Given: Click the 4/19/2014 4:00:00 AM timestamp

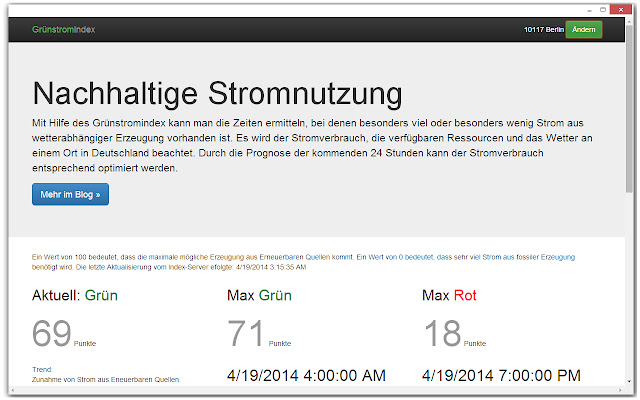Looking at the screenshot, I should pyautogui.click(x=306, y=376).
